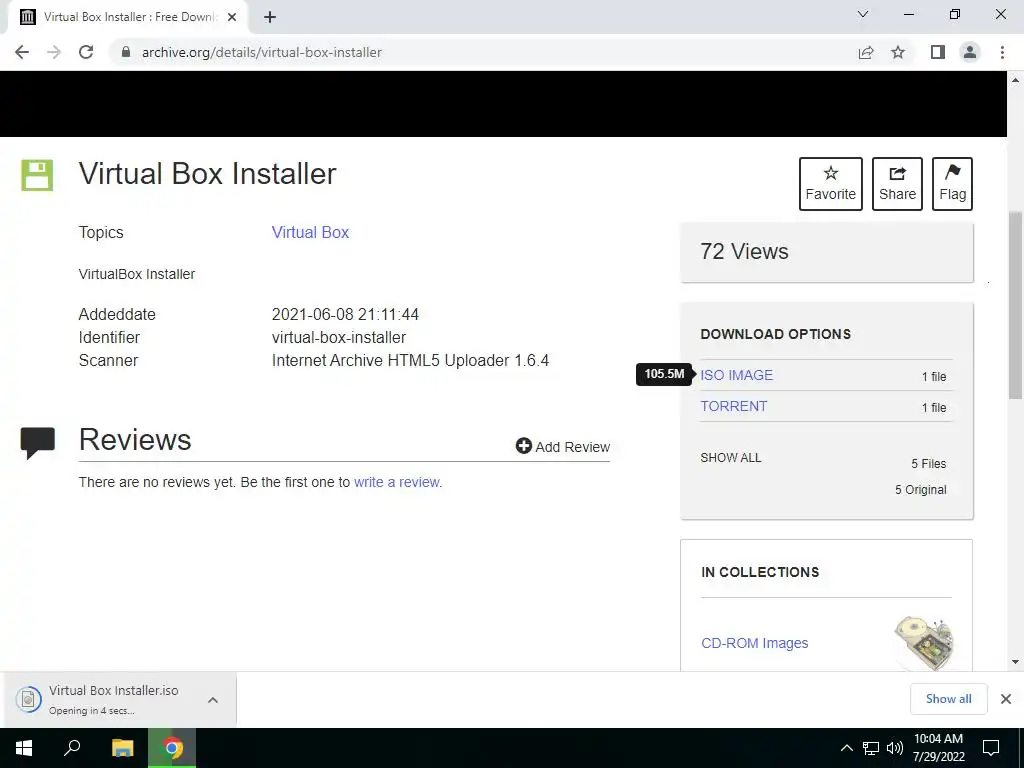Open the taskbar clock and calendar
This screenshot has width=1024, height=768.
[x=938, y=748]
